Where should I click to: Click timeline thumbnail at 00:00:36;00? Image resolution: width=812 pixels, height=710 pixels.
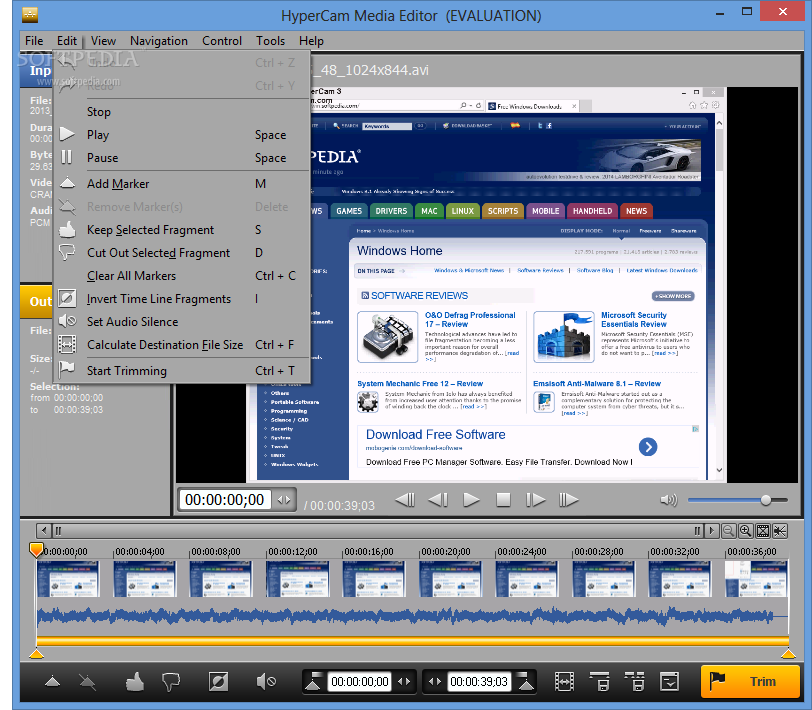click(x=756, y=578)
